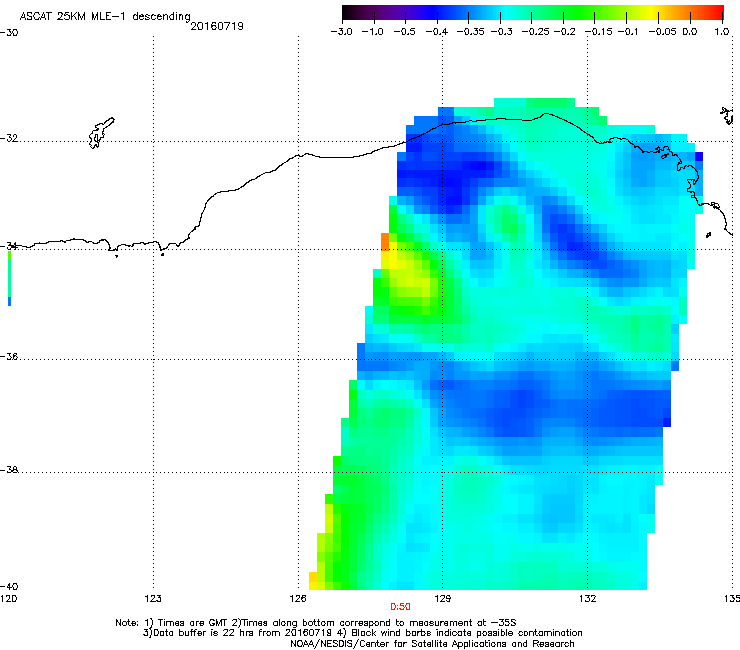The height and width of the screenshot is (650, 740).
Task: Click colorbar label -0.25
Action: pos(535,32)
